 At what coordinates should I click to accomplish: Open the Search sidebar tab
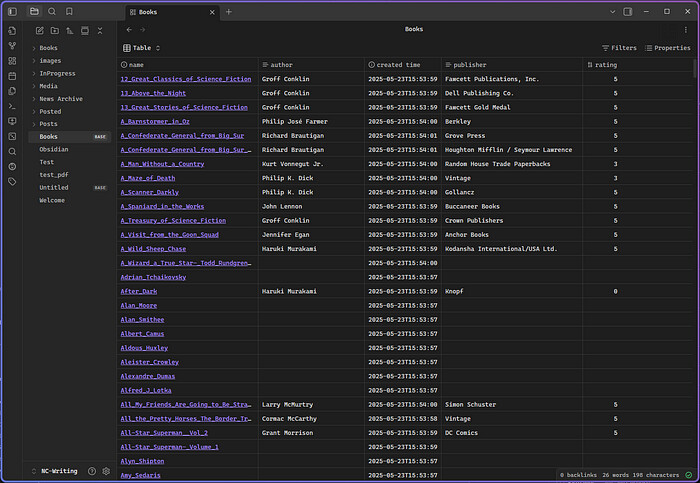click(52, 11)
